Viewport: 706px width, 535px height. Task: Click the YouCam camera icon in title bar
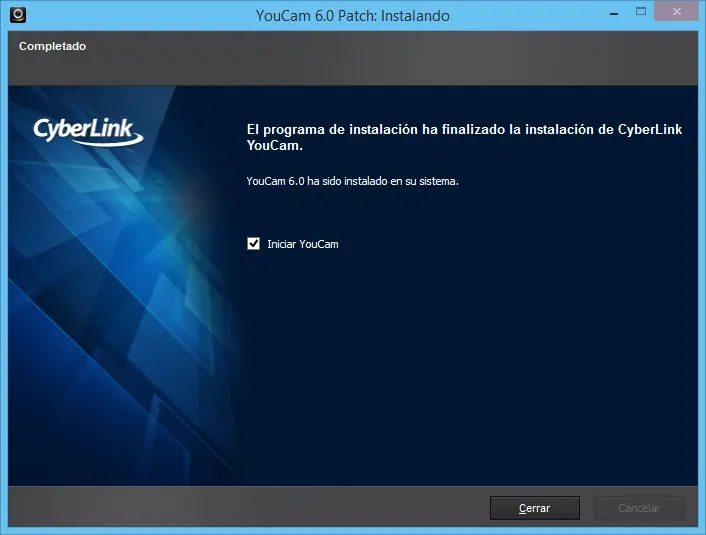point(18,14)
